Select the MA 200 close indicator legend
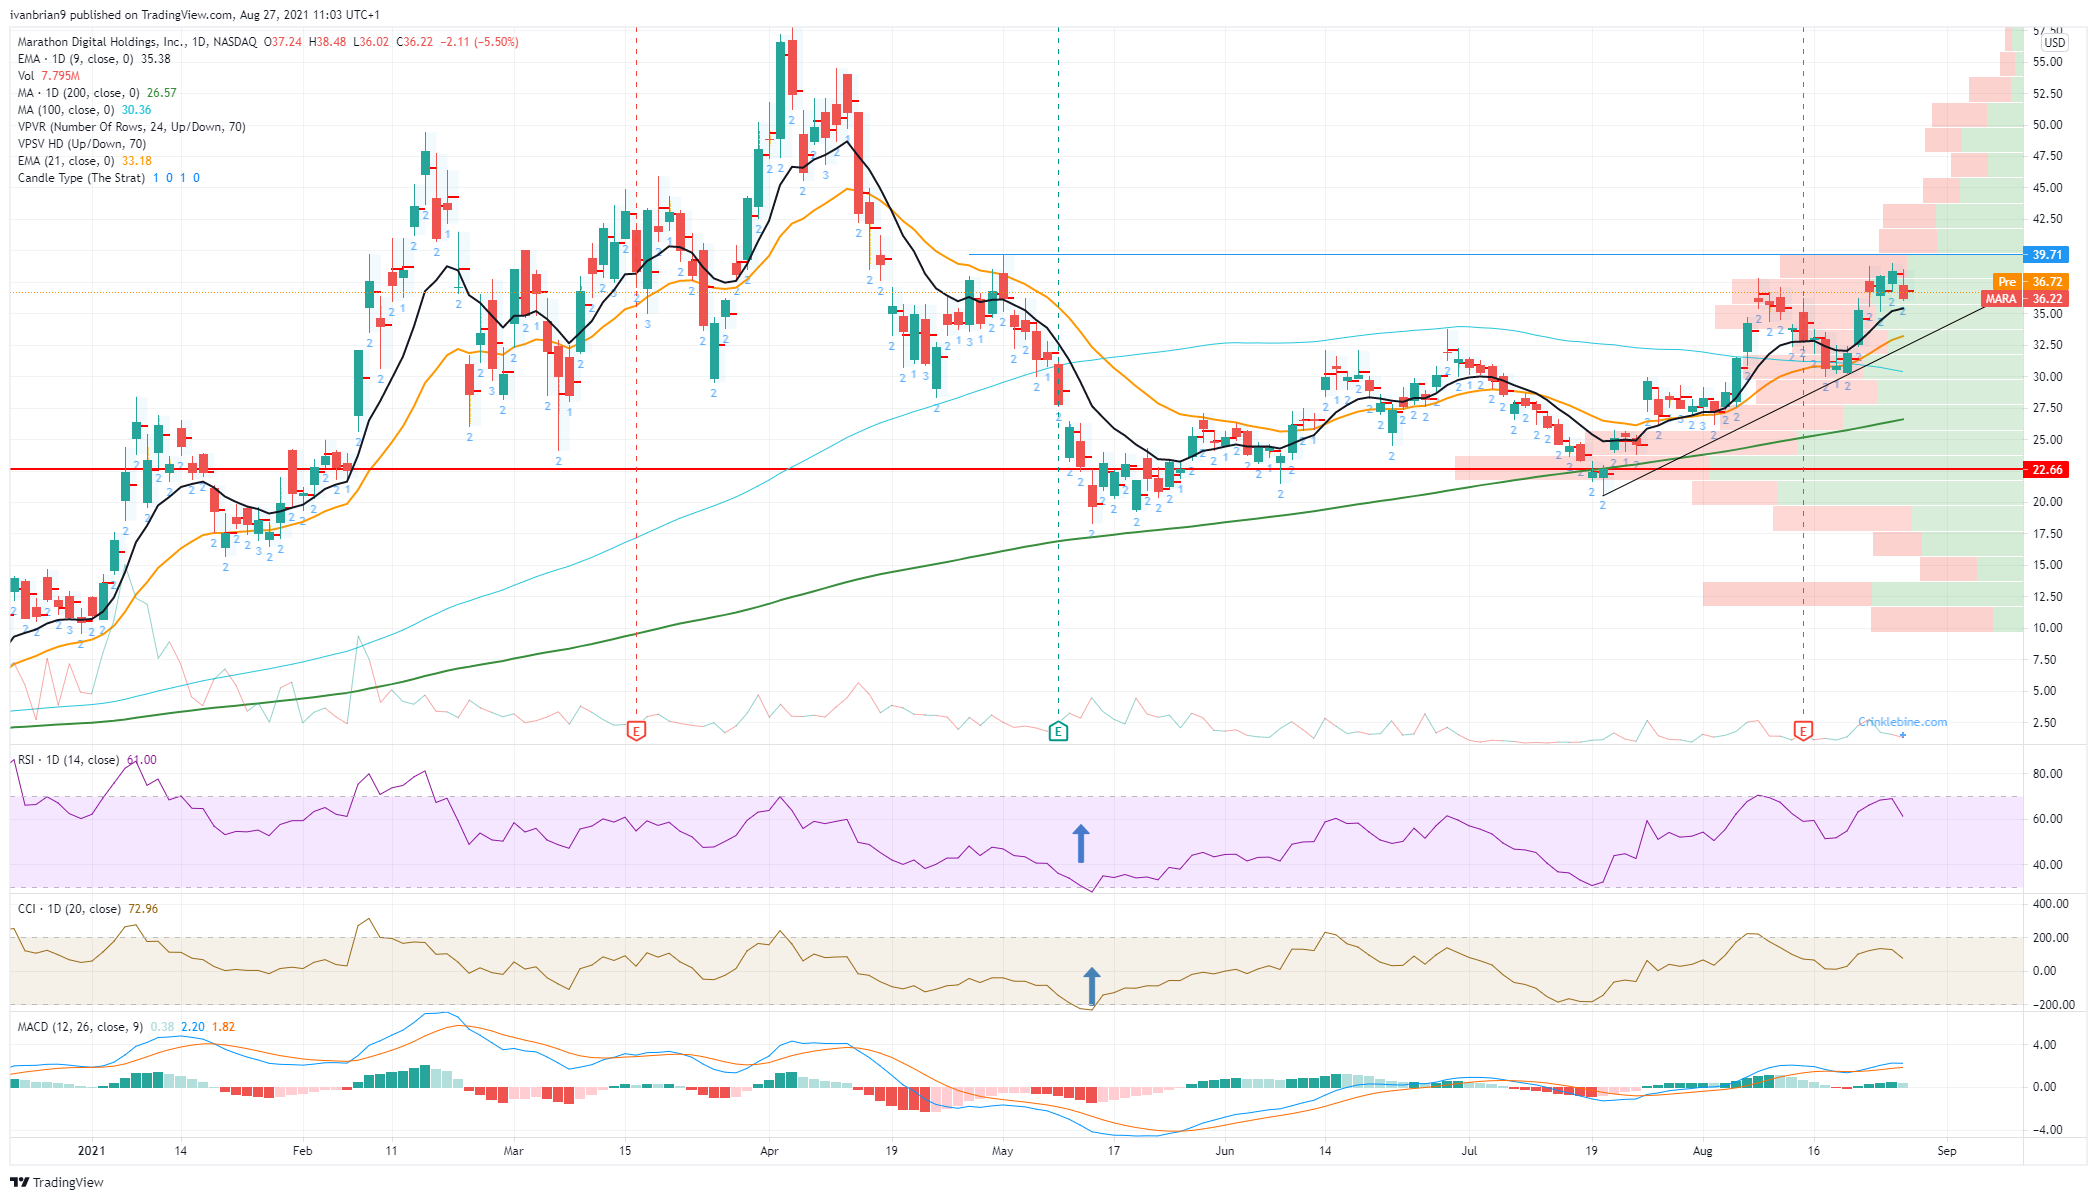Image resolution: width=2097 pixels, height=1200 pixels. [x=97, y=93]
